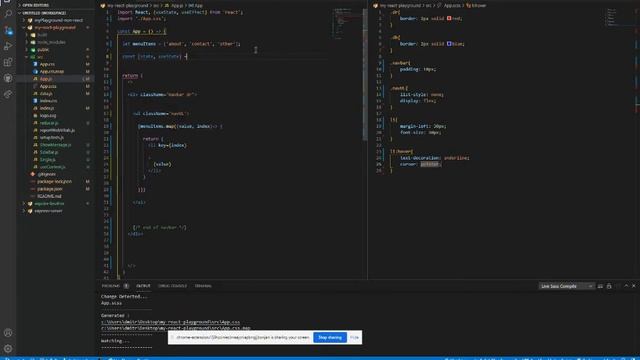Viewport: 640px width, 360px height.
Task: Click the li:hover breadcrumb in right editor
Action: tap(476, 6)
